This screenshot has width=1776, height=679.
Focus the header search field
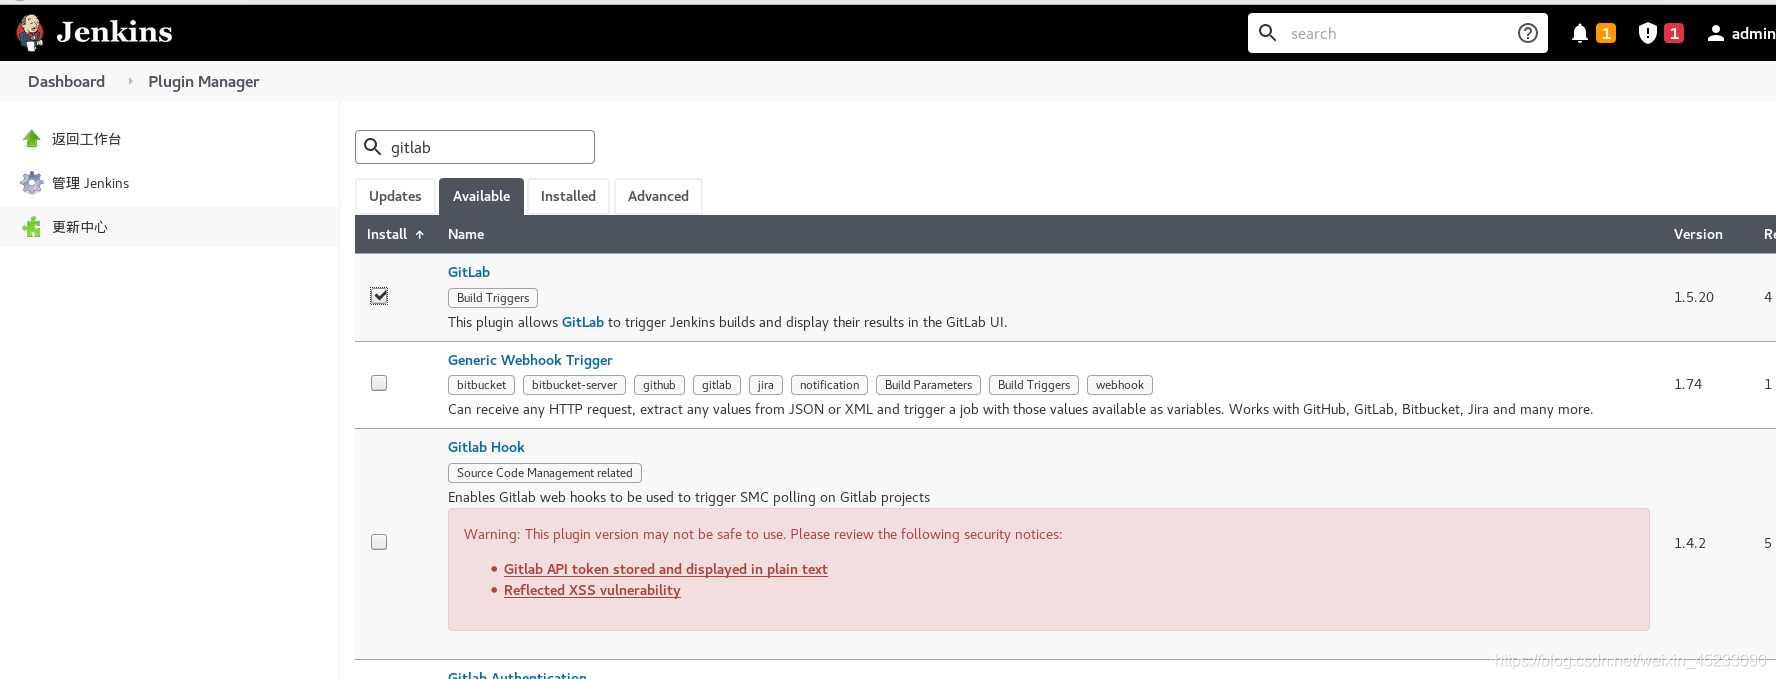point(1398,33)
